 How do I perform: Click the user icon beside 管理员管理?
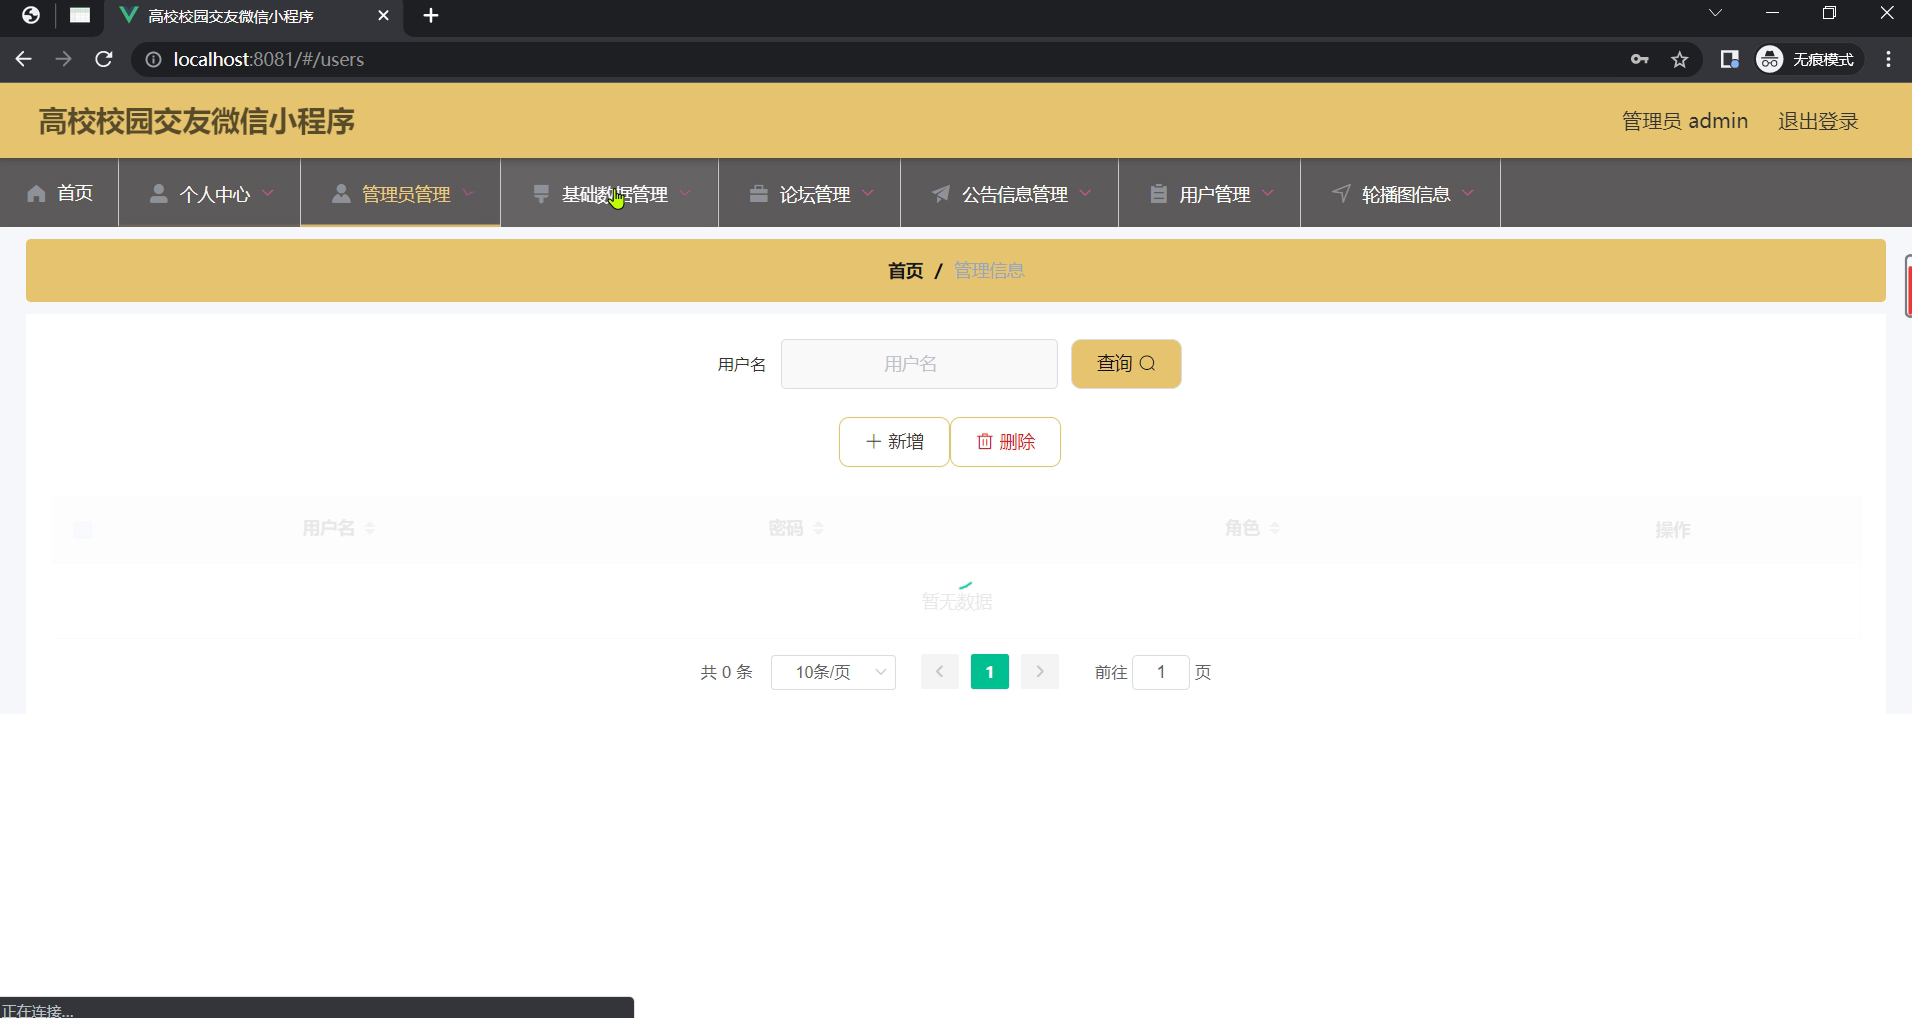[341, 193]
